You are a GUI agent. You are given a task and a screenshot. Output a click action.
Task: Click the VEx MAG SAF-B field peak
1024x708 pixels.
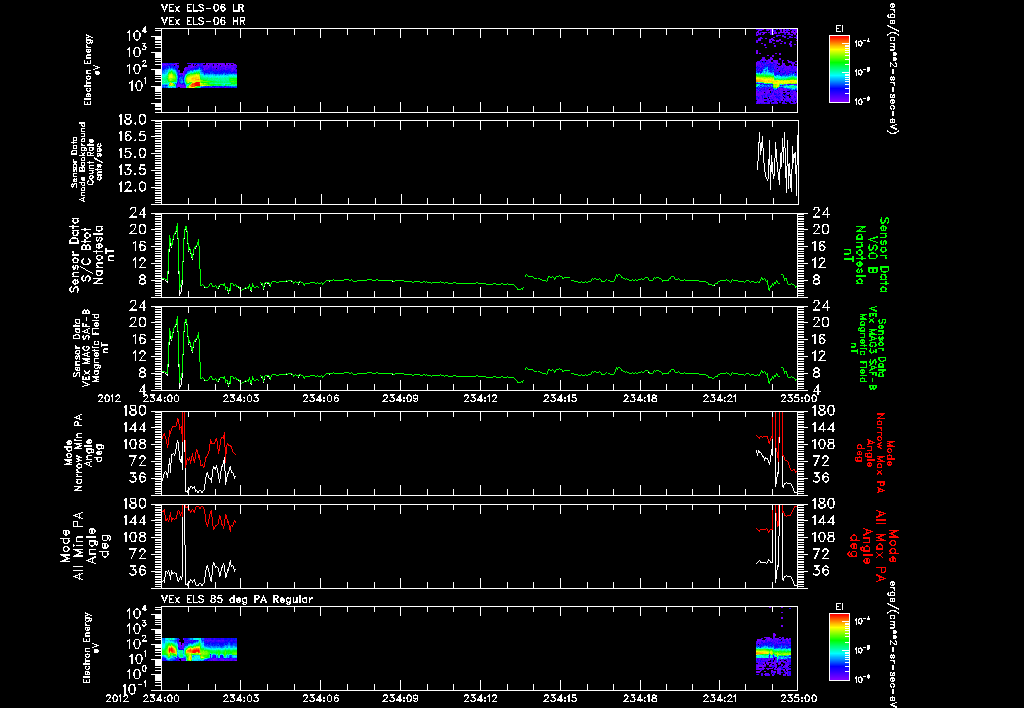pos(177,319)
